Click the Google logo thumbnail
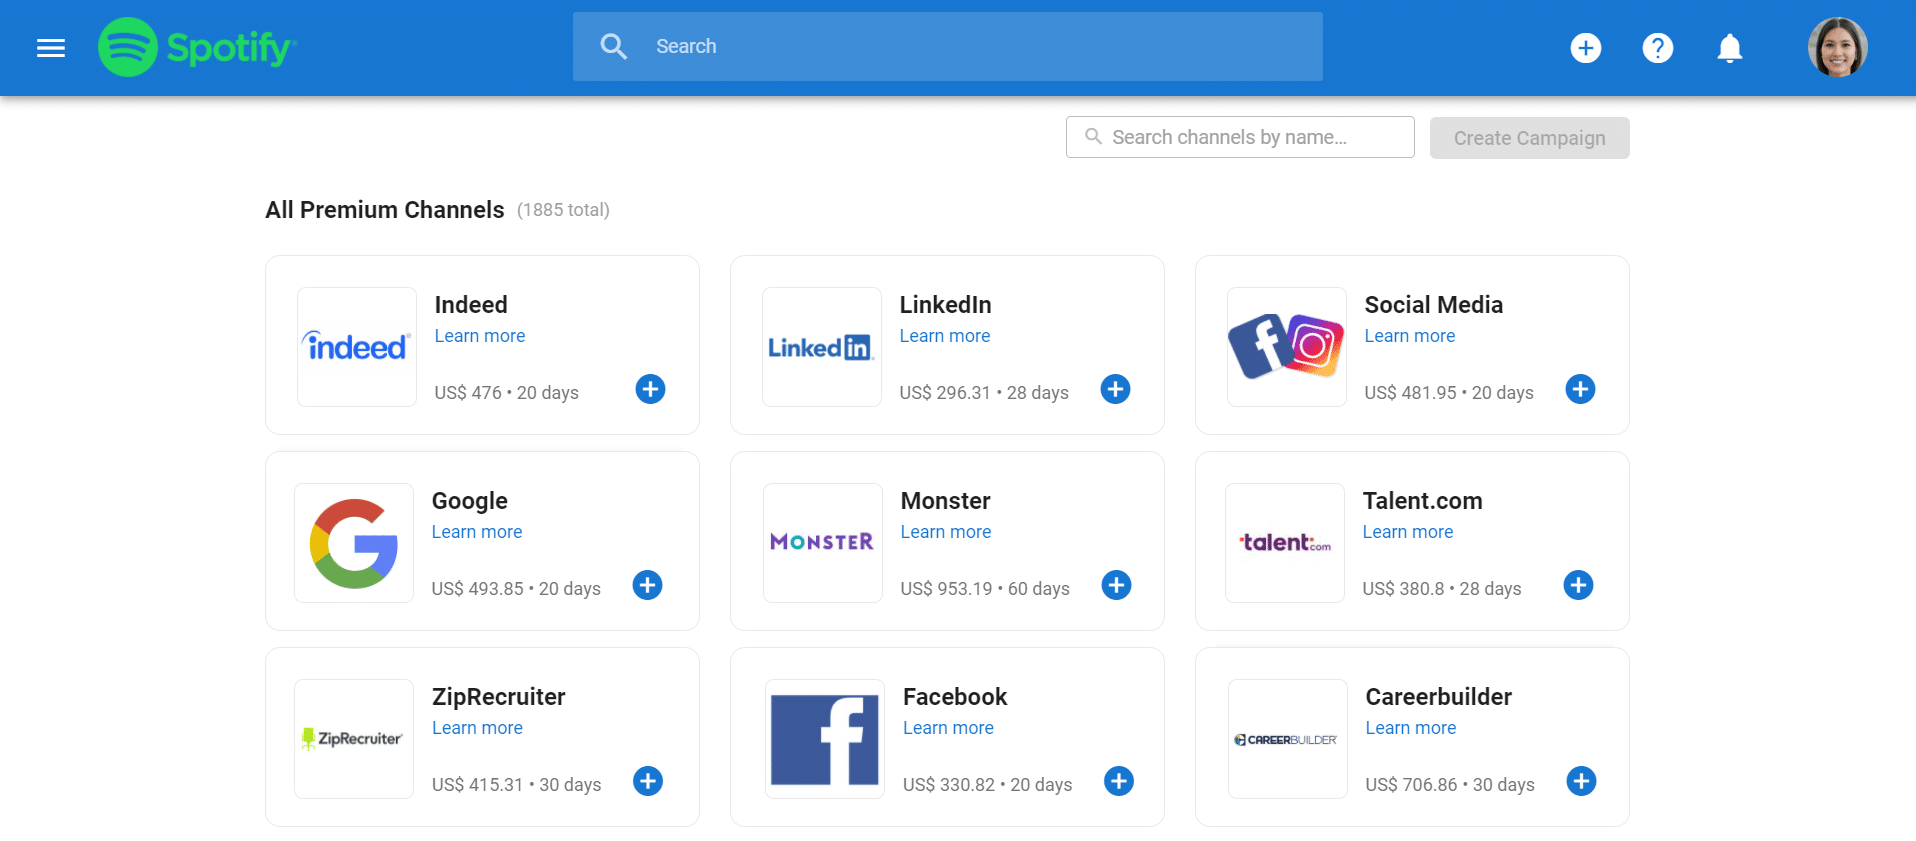The height and width of the screenshot is (841, 1916). point(354,543)
